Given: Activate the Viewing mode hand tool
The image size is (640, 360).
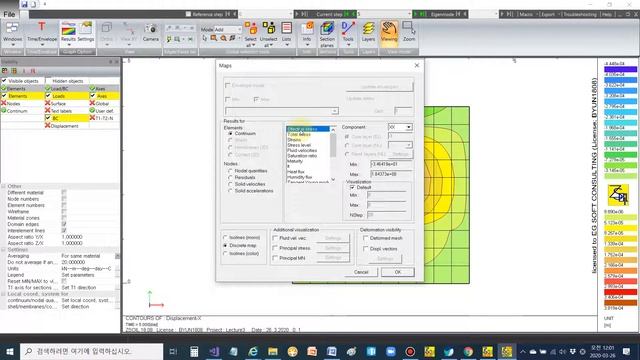Looking at the screenshot, I should click(389, 33).
